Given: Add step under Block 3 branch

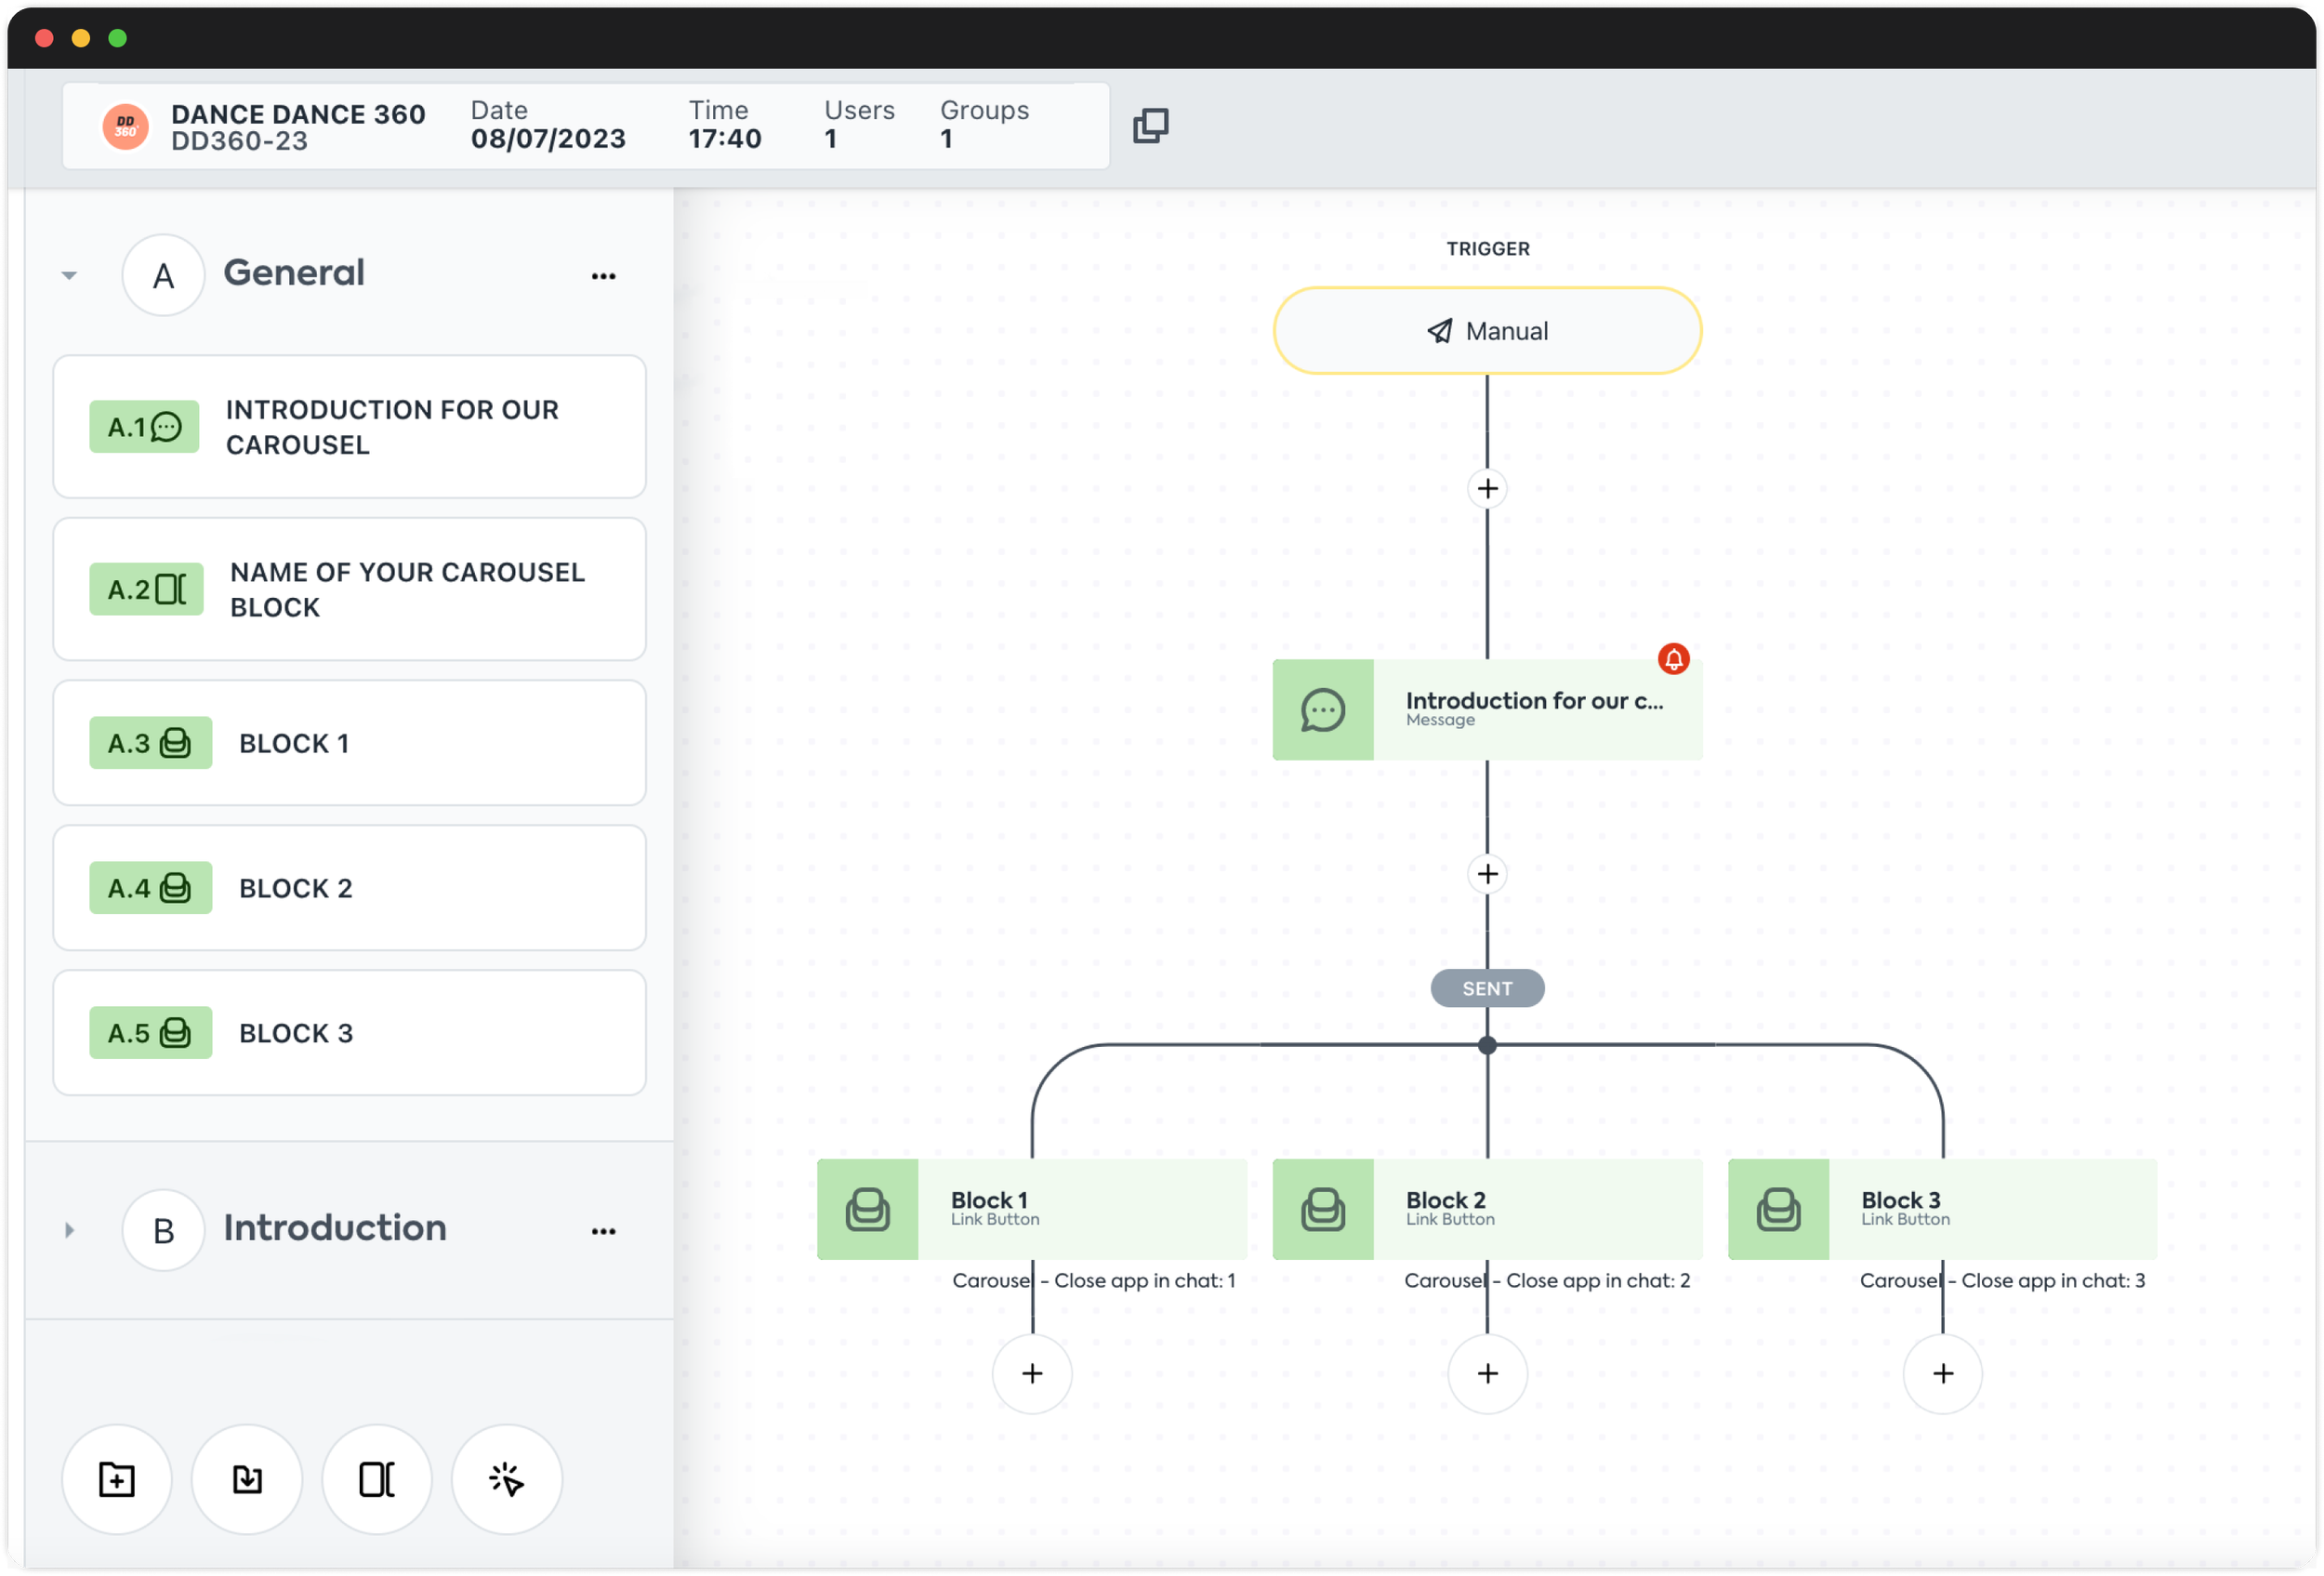Looking at the screenshot, I should (1943, 1374).
